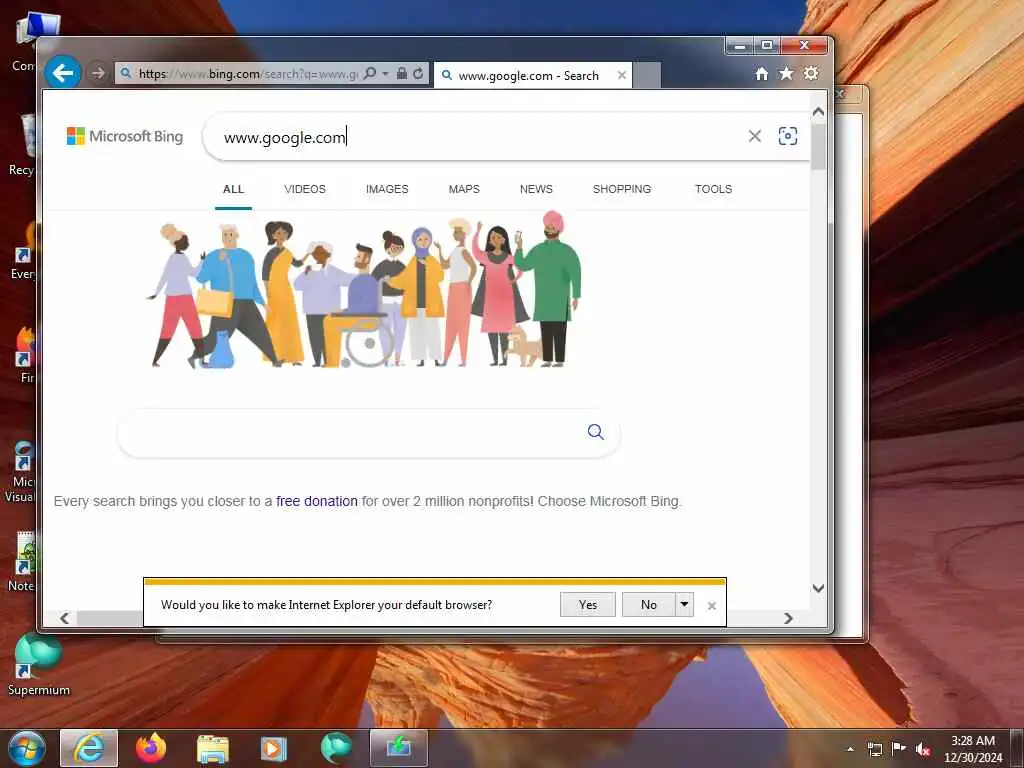Click the taskbar download installer window icon

398,748
